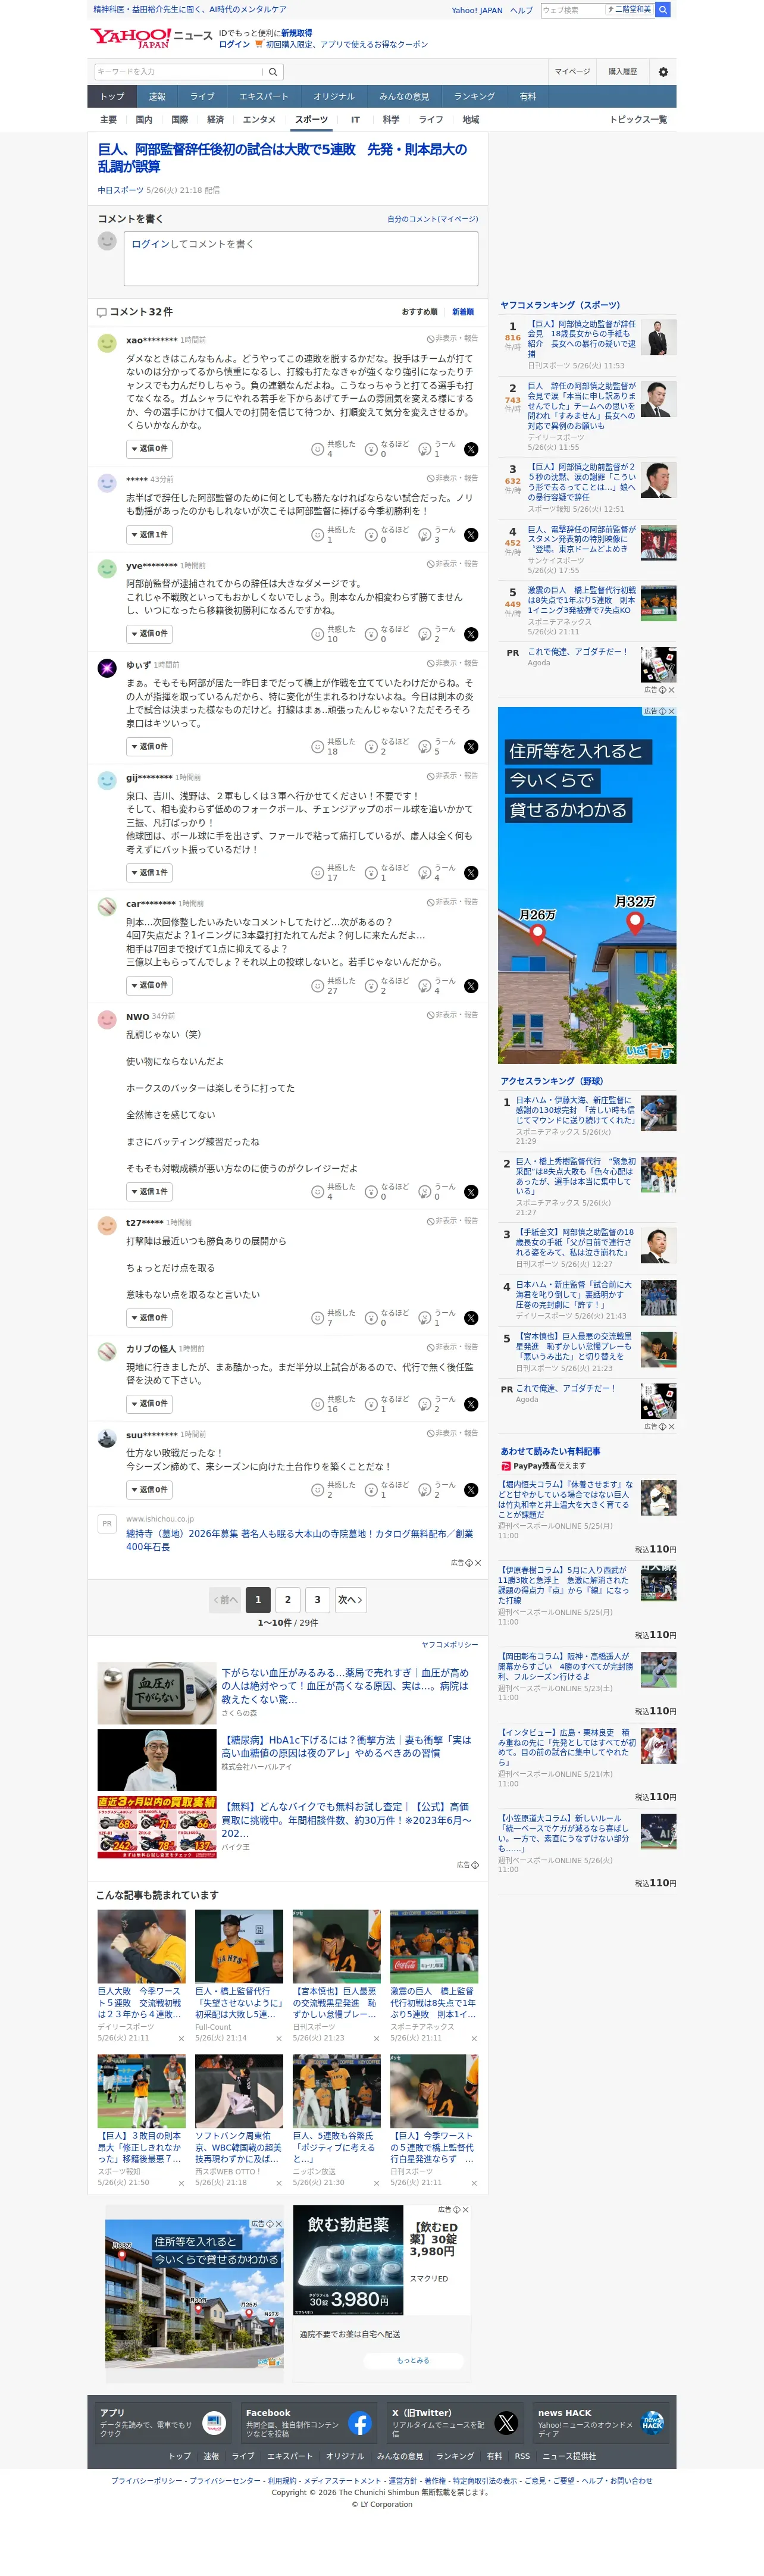This screenshot has height=2576, width=764.
Task: Expand 返信1件 under gij******** comment
Action: click(x=149, y=873)
